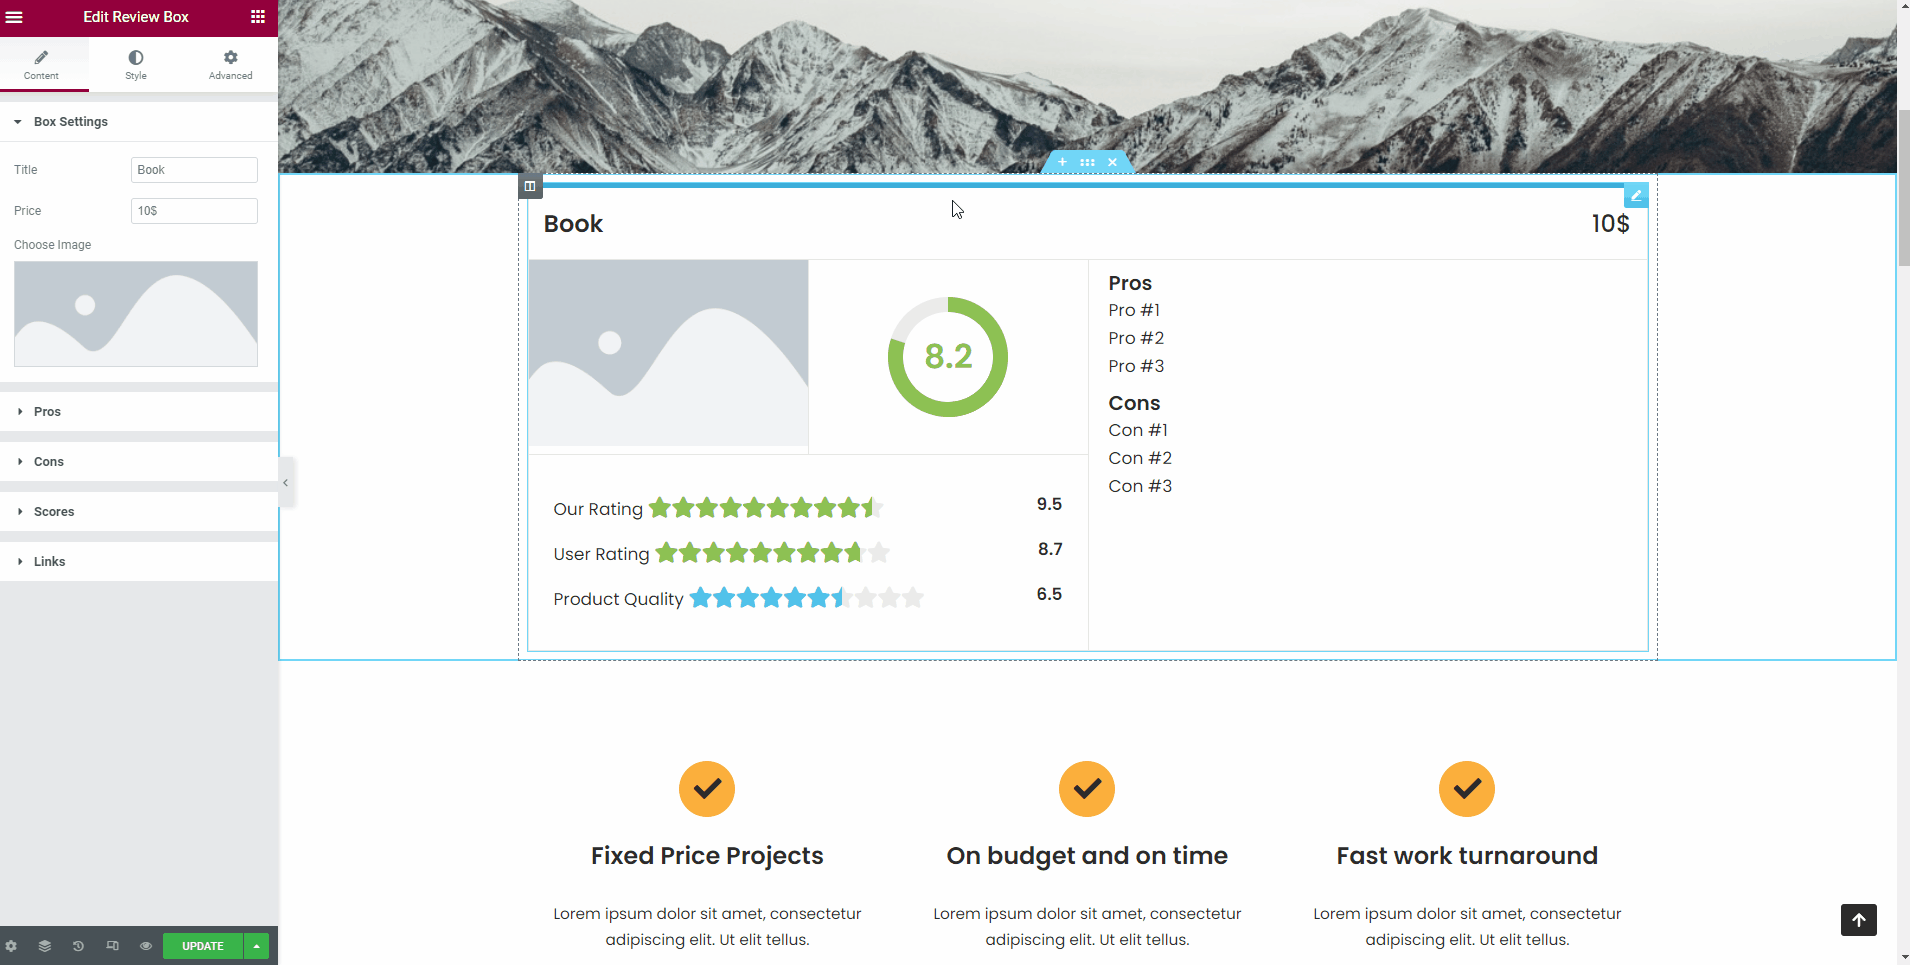Click the green UPDATE button

[x=203, y=946]
